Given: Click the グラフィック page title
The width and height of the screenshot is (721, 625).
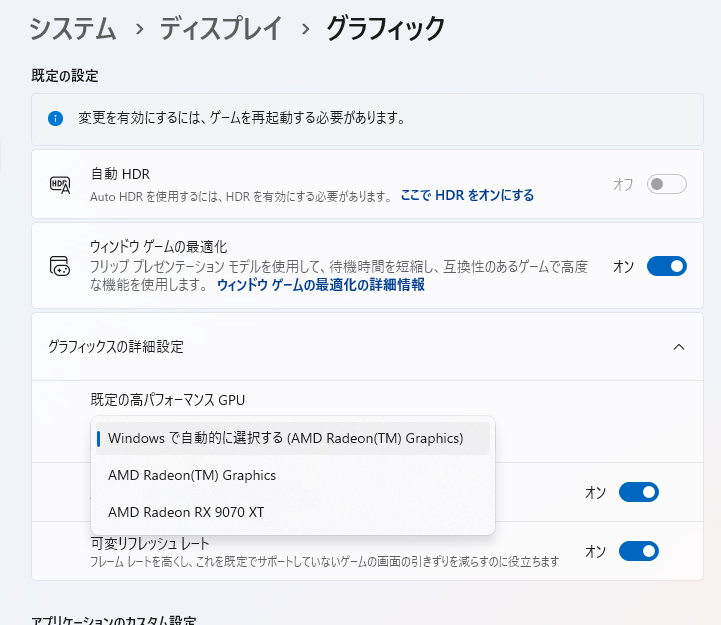Looking at the screenshot, I should pos(385,30).
